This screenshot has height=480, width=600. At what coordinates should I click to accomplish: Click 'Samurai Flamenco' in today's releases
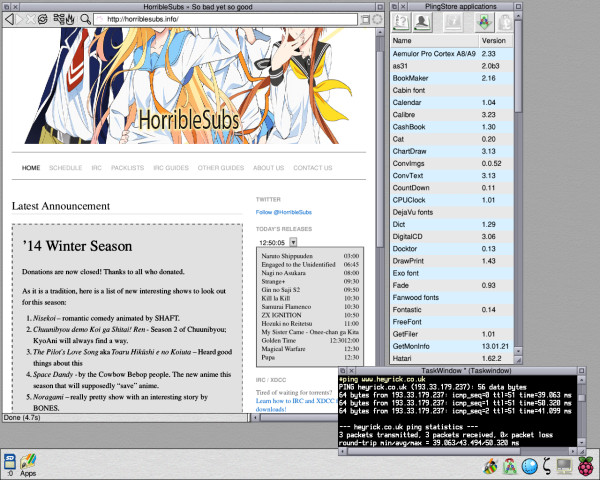pos(286,307)
